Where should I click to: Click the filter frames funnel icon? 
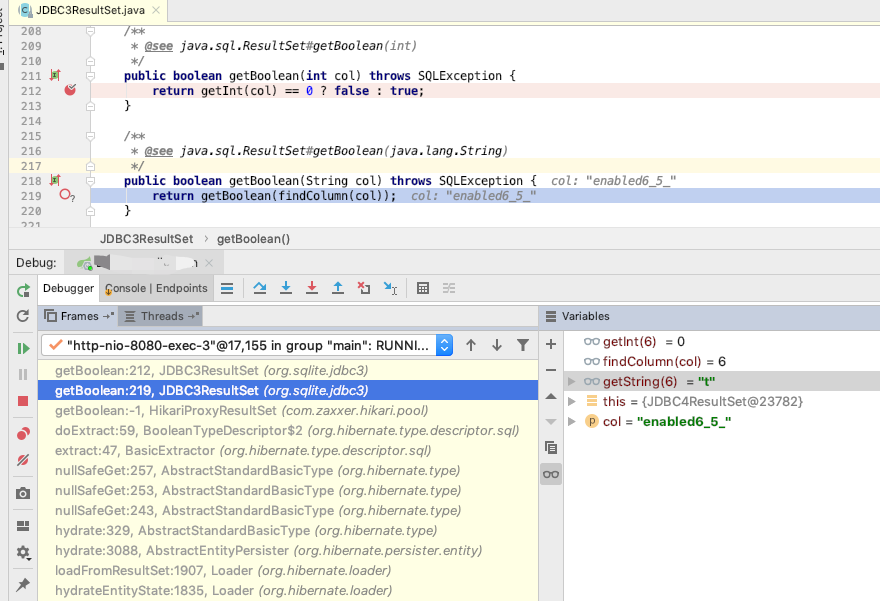522,345
